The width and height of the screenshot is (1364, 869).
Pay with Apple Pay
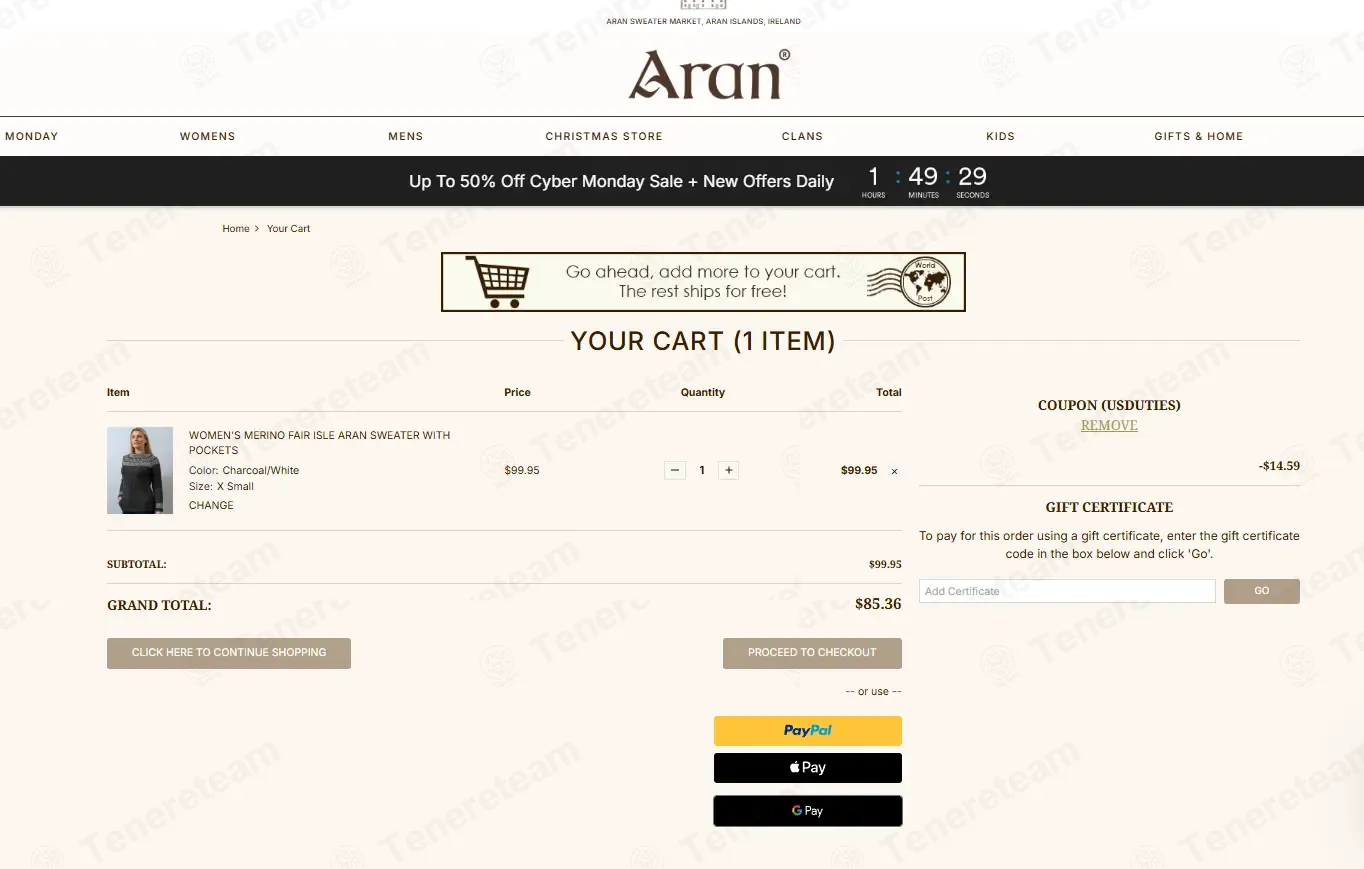pos(808,768)
